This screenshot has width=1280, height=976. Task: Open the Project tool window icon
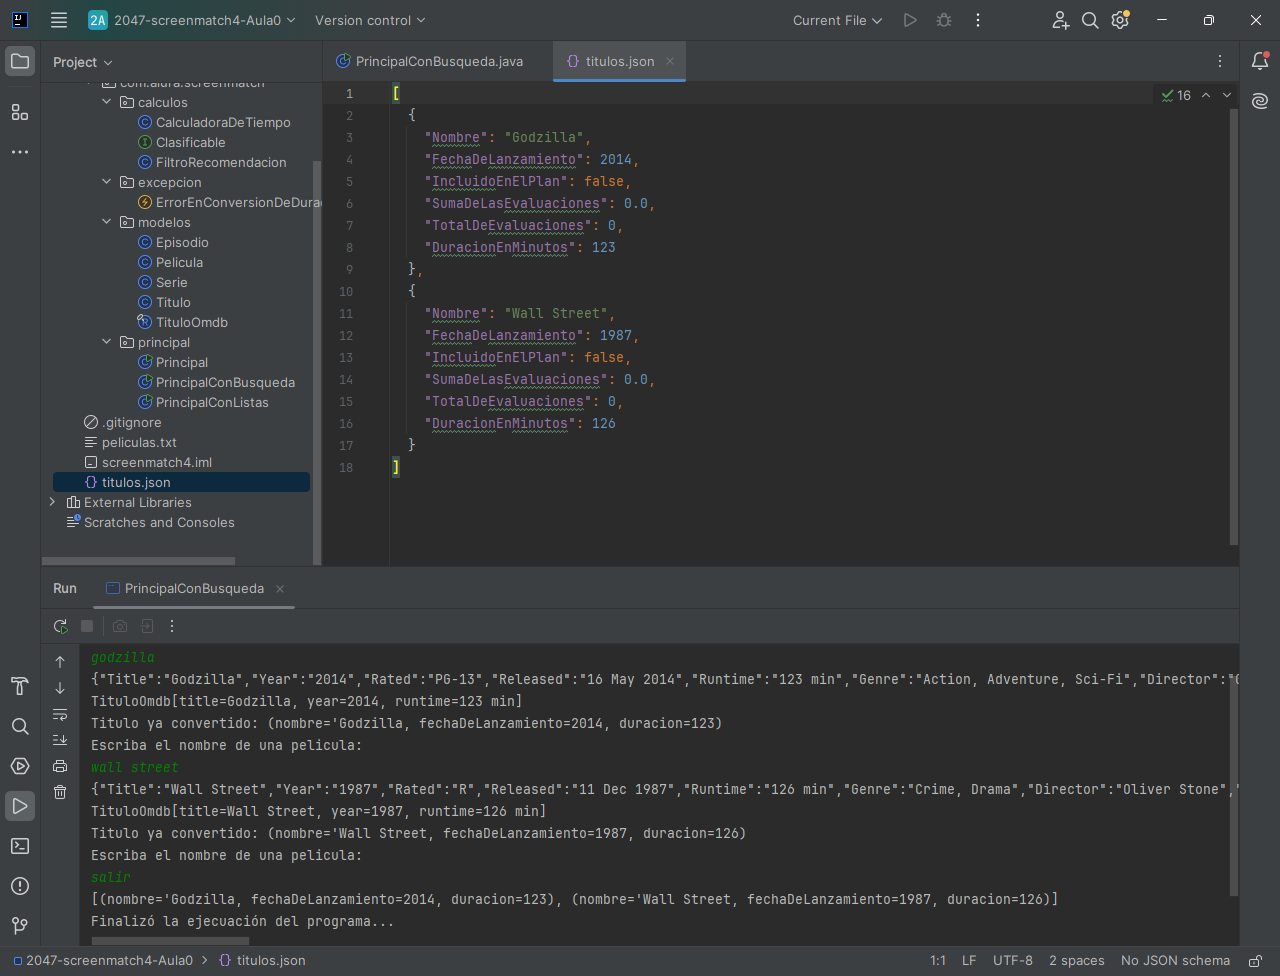point(20,61)
